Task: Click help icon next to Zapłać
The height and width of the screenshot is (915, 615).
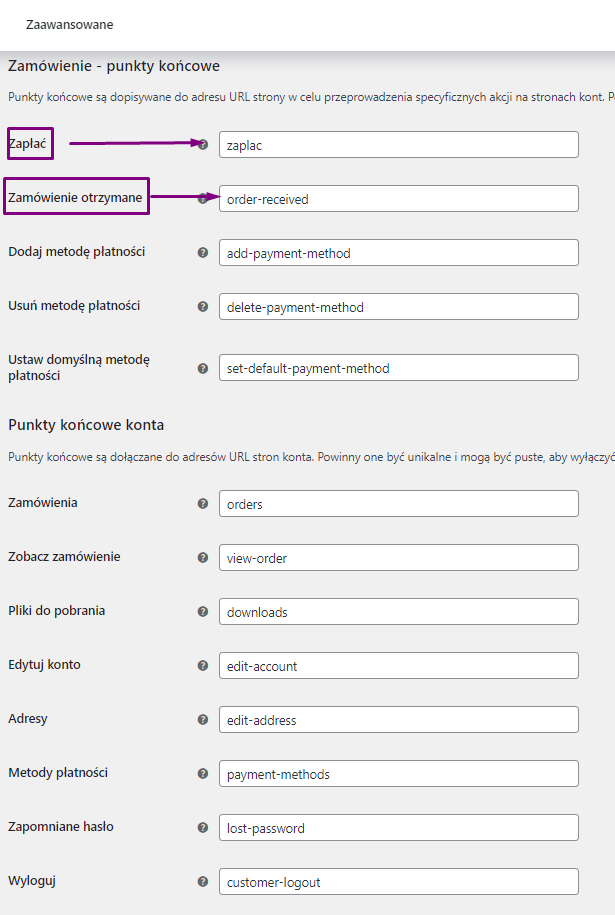Action: [x=203, y=144]
